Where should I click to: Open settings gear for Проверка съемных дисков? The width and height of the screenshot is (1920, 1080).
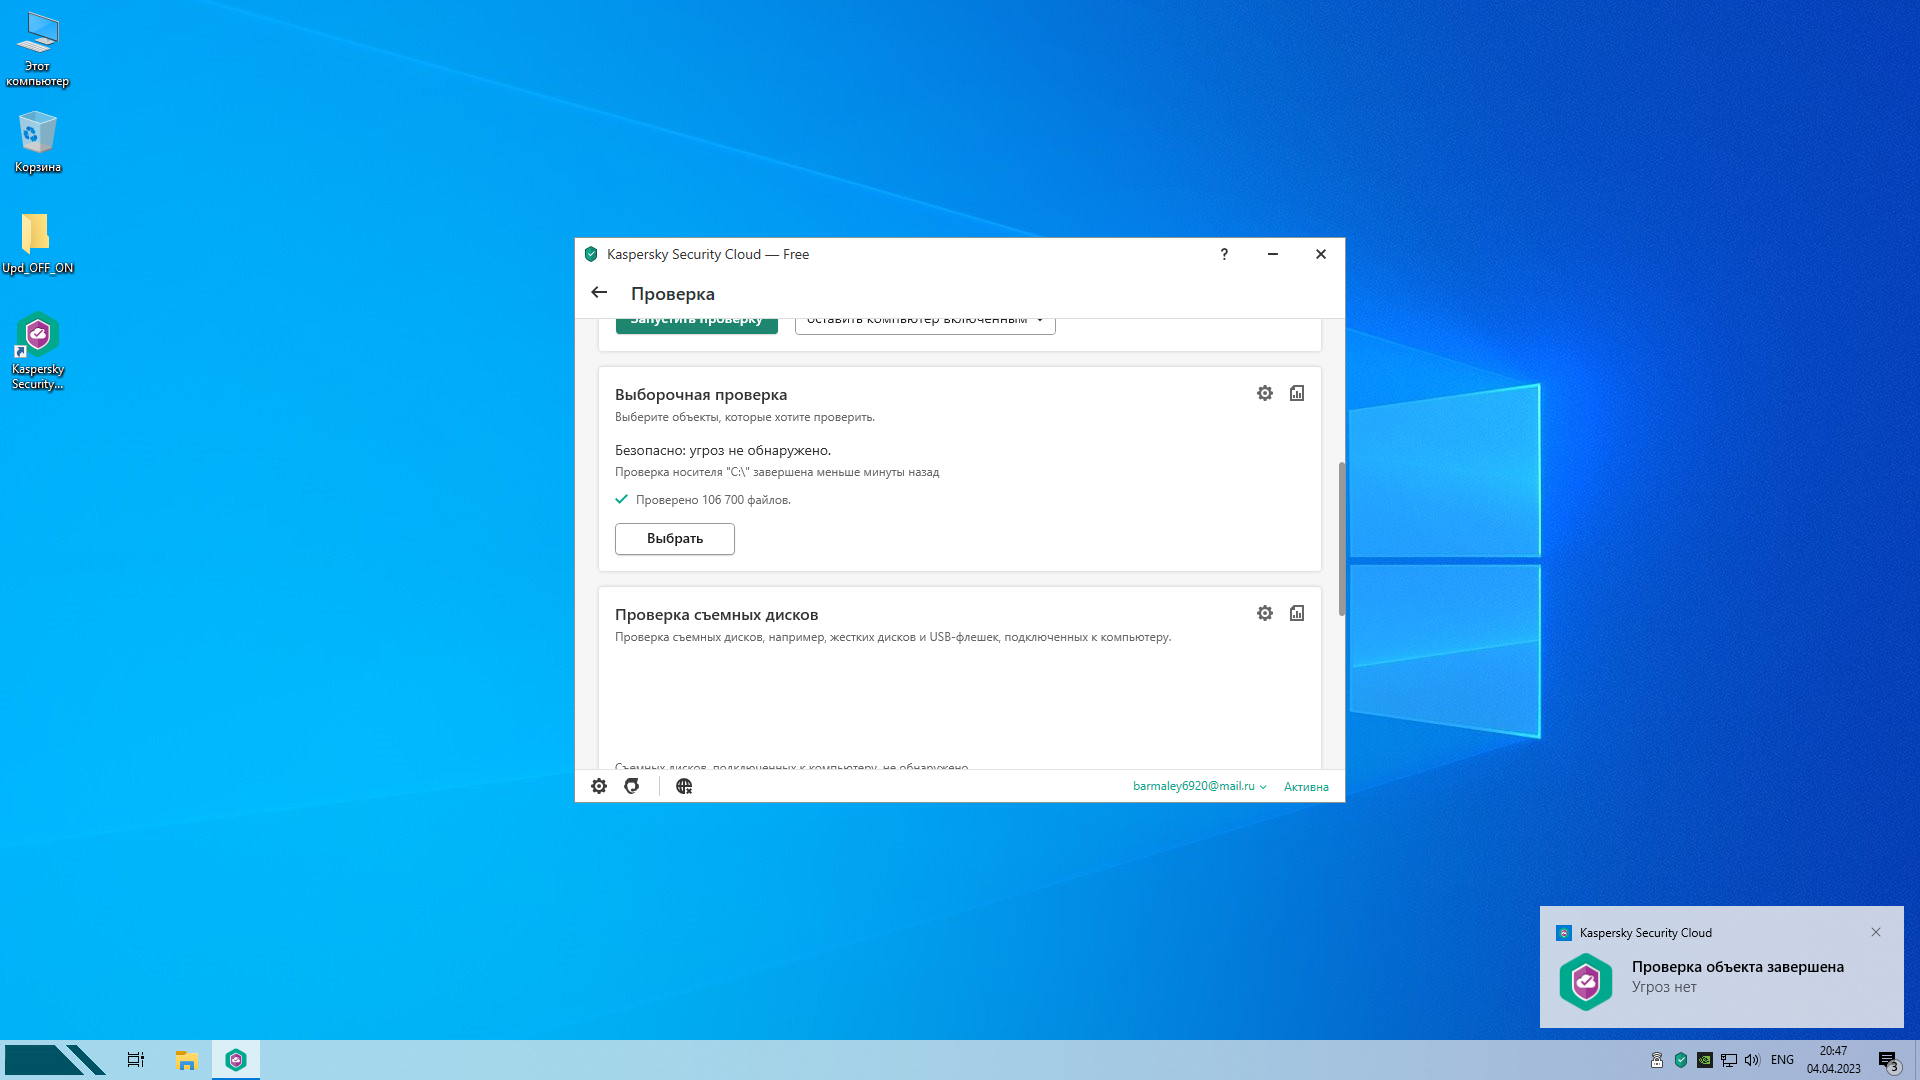pyautogui.click(x=1265, y=614)
